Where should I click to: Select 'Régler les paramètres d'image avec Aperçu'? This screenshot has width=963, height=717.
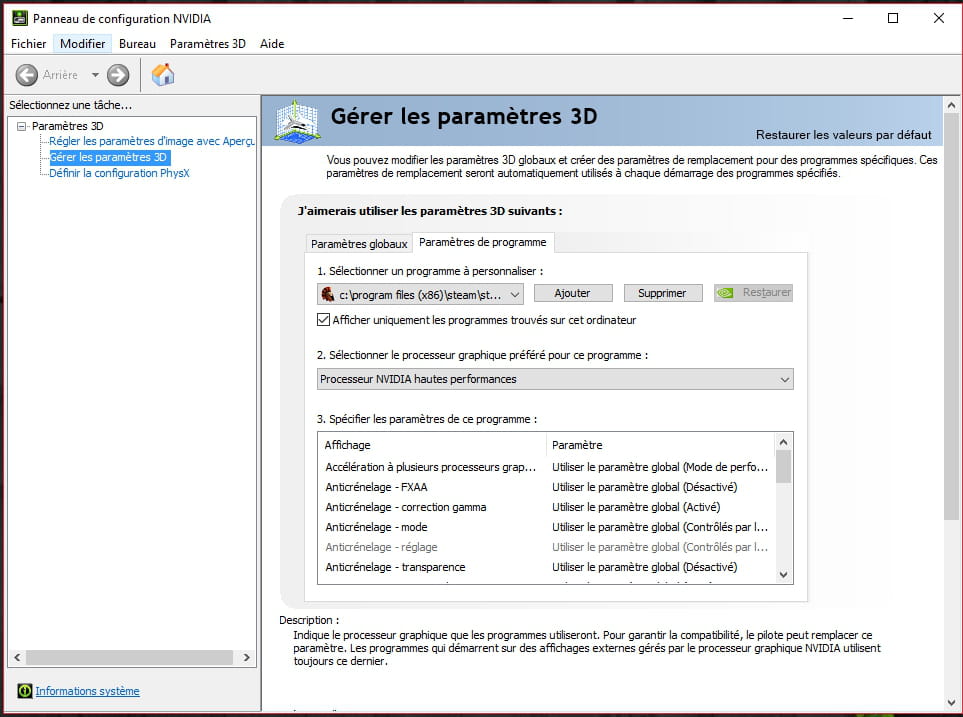pyautogui.click(x=152, y=141)
